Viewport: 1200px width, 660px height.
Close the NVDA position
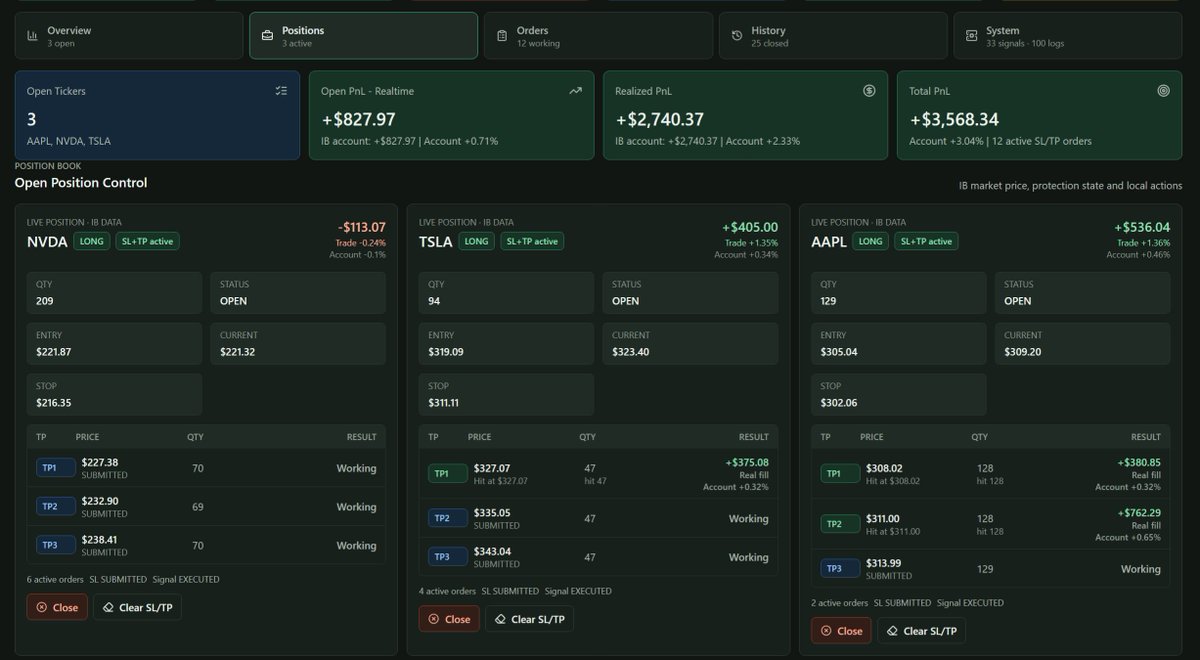pos(57,607)
